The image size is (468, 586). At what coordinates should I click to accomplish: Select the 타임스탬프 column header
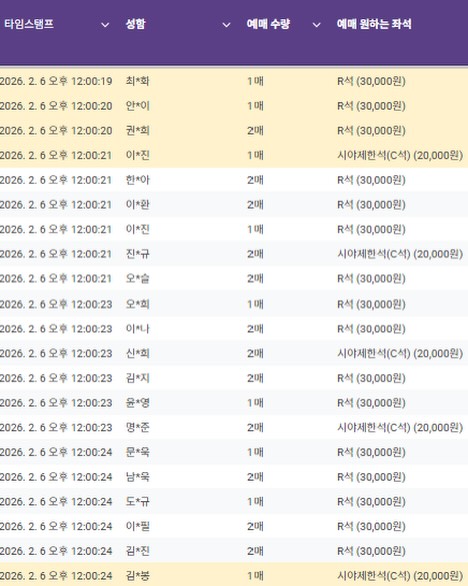(x=29, y=24)
